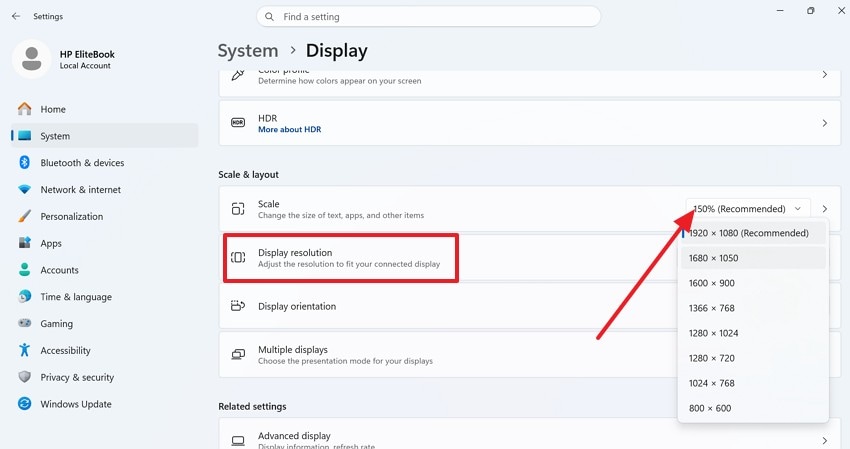
Task: Open Windows Update settings
Action: pyautogui.click(x=105, y=404)
